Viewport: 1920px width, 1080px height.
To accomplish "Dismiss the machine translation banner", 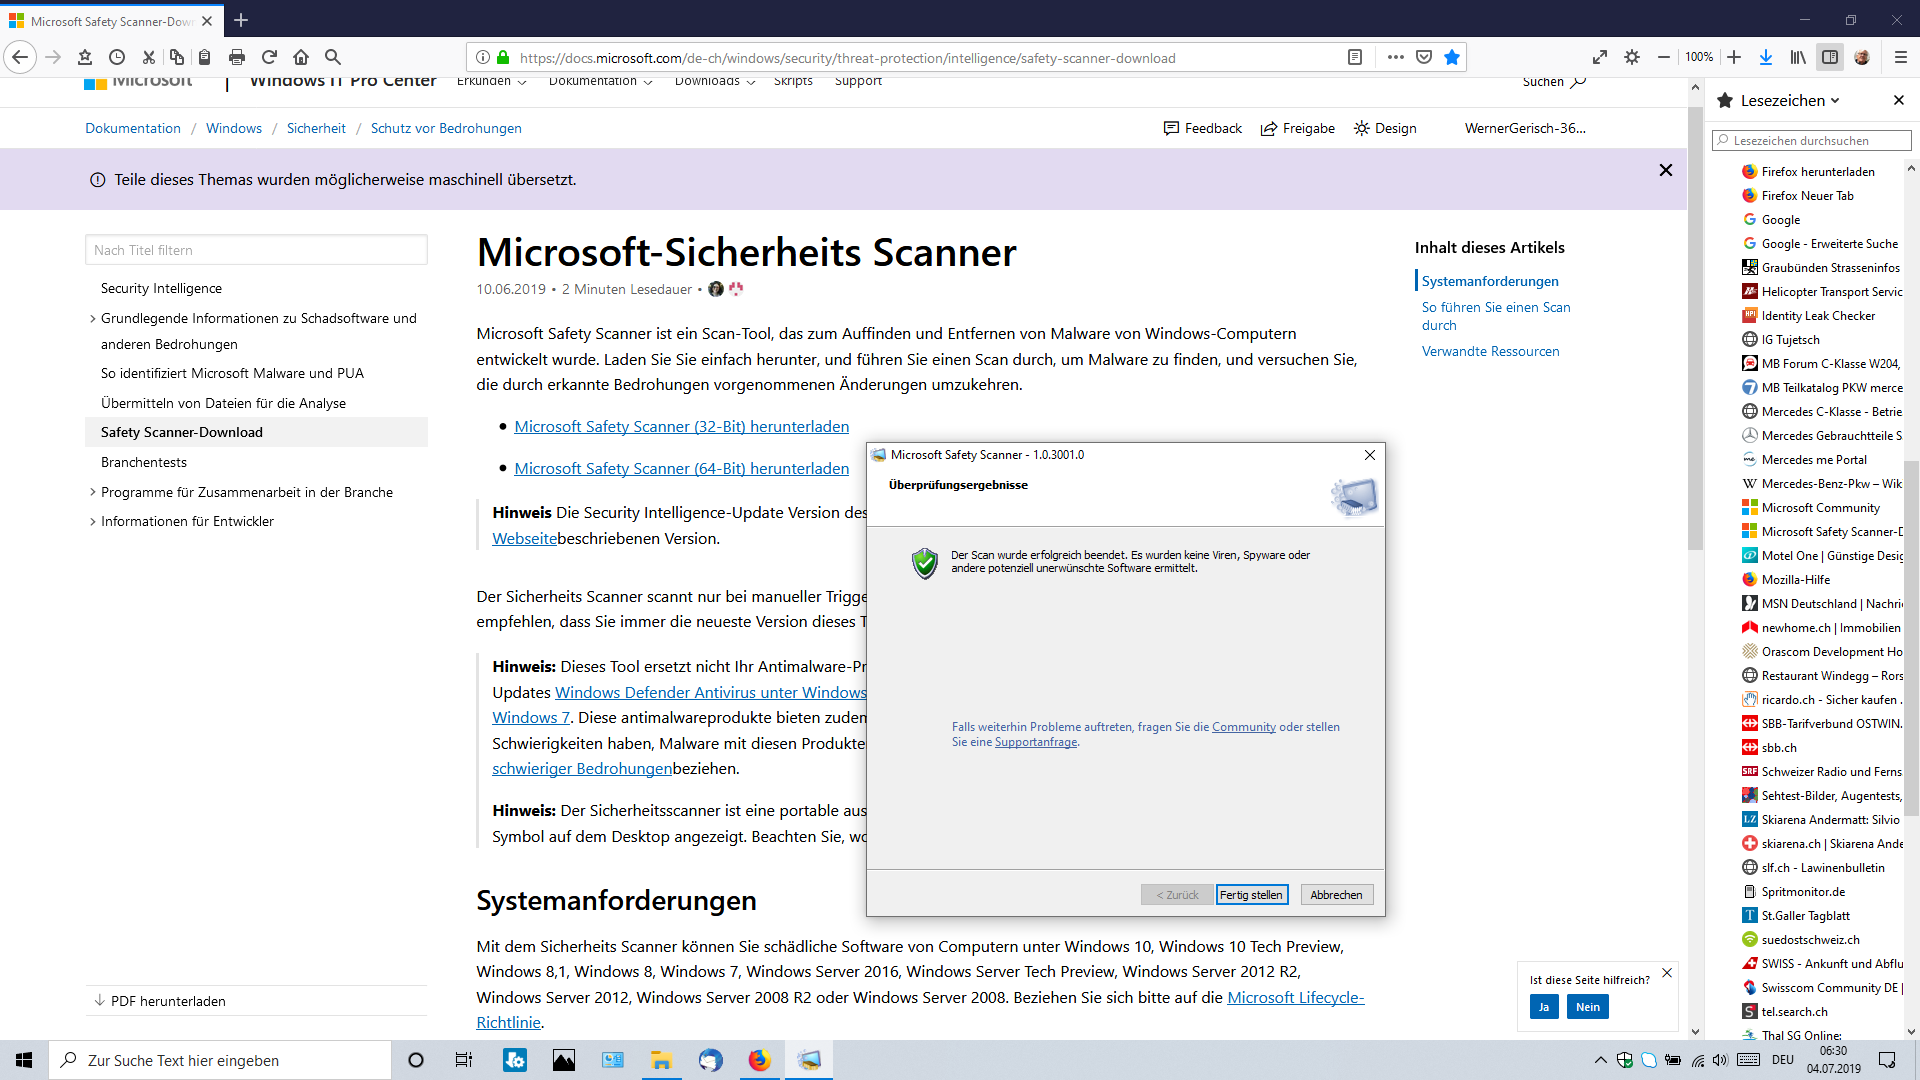I will [x=1666, y=170].
